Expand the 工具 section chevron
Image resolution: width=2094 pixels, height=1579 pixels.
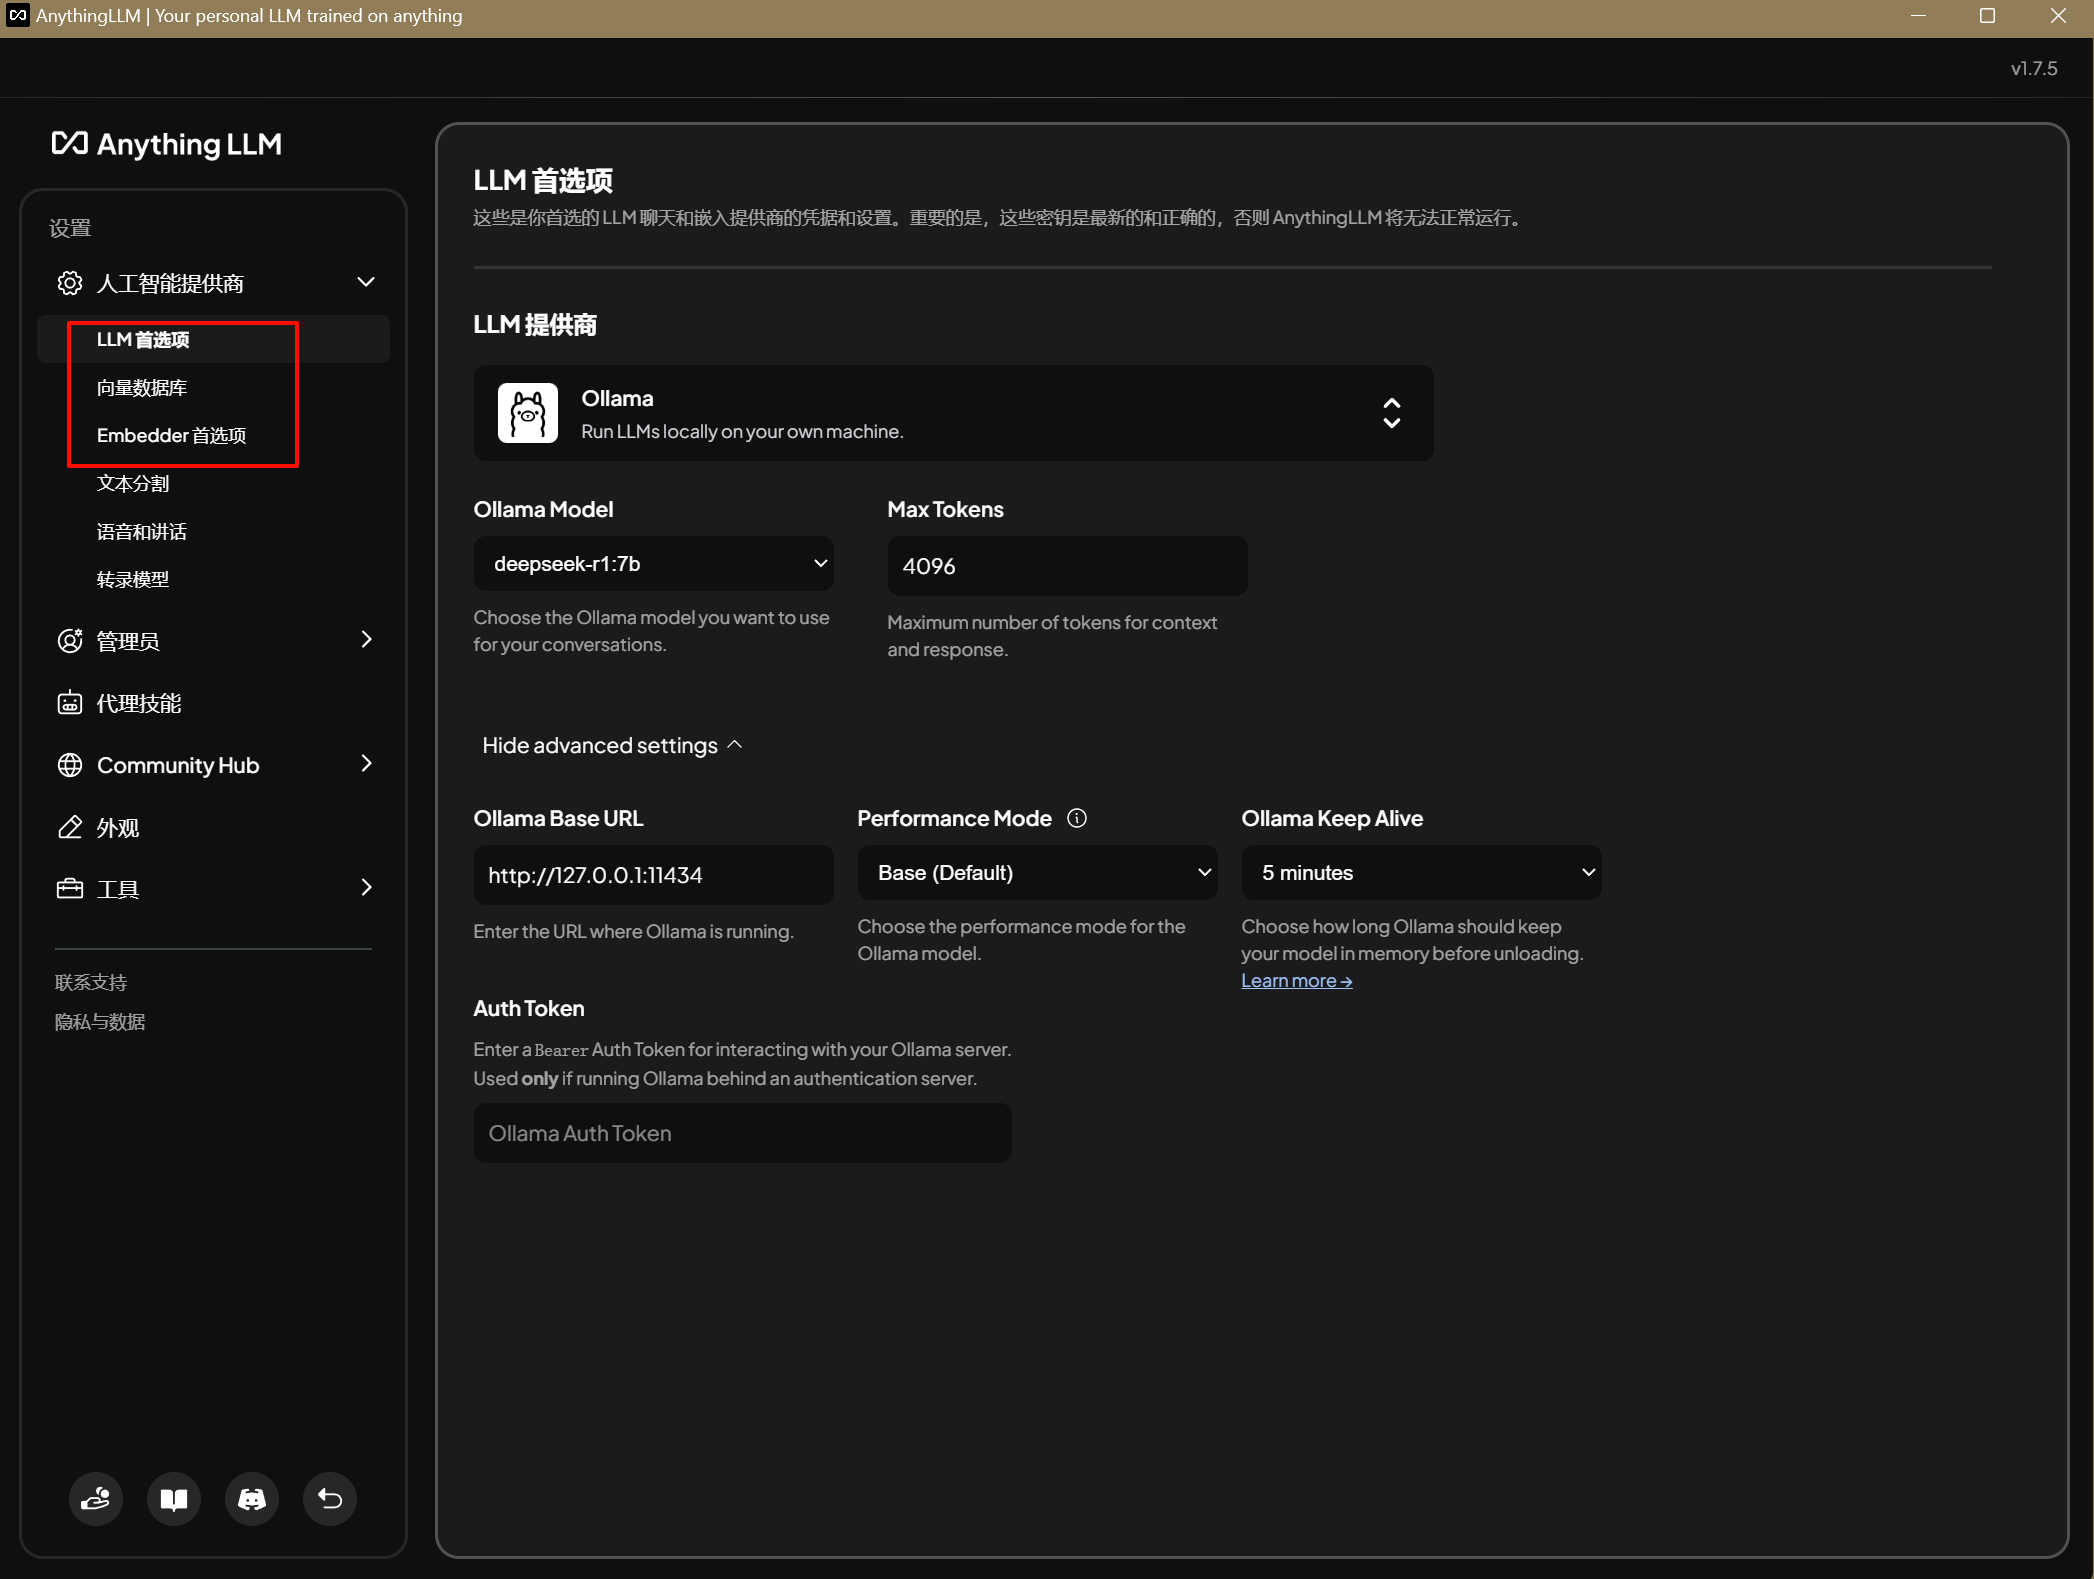pos(366,888)
